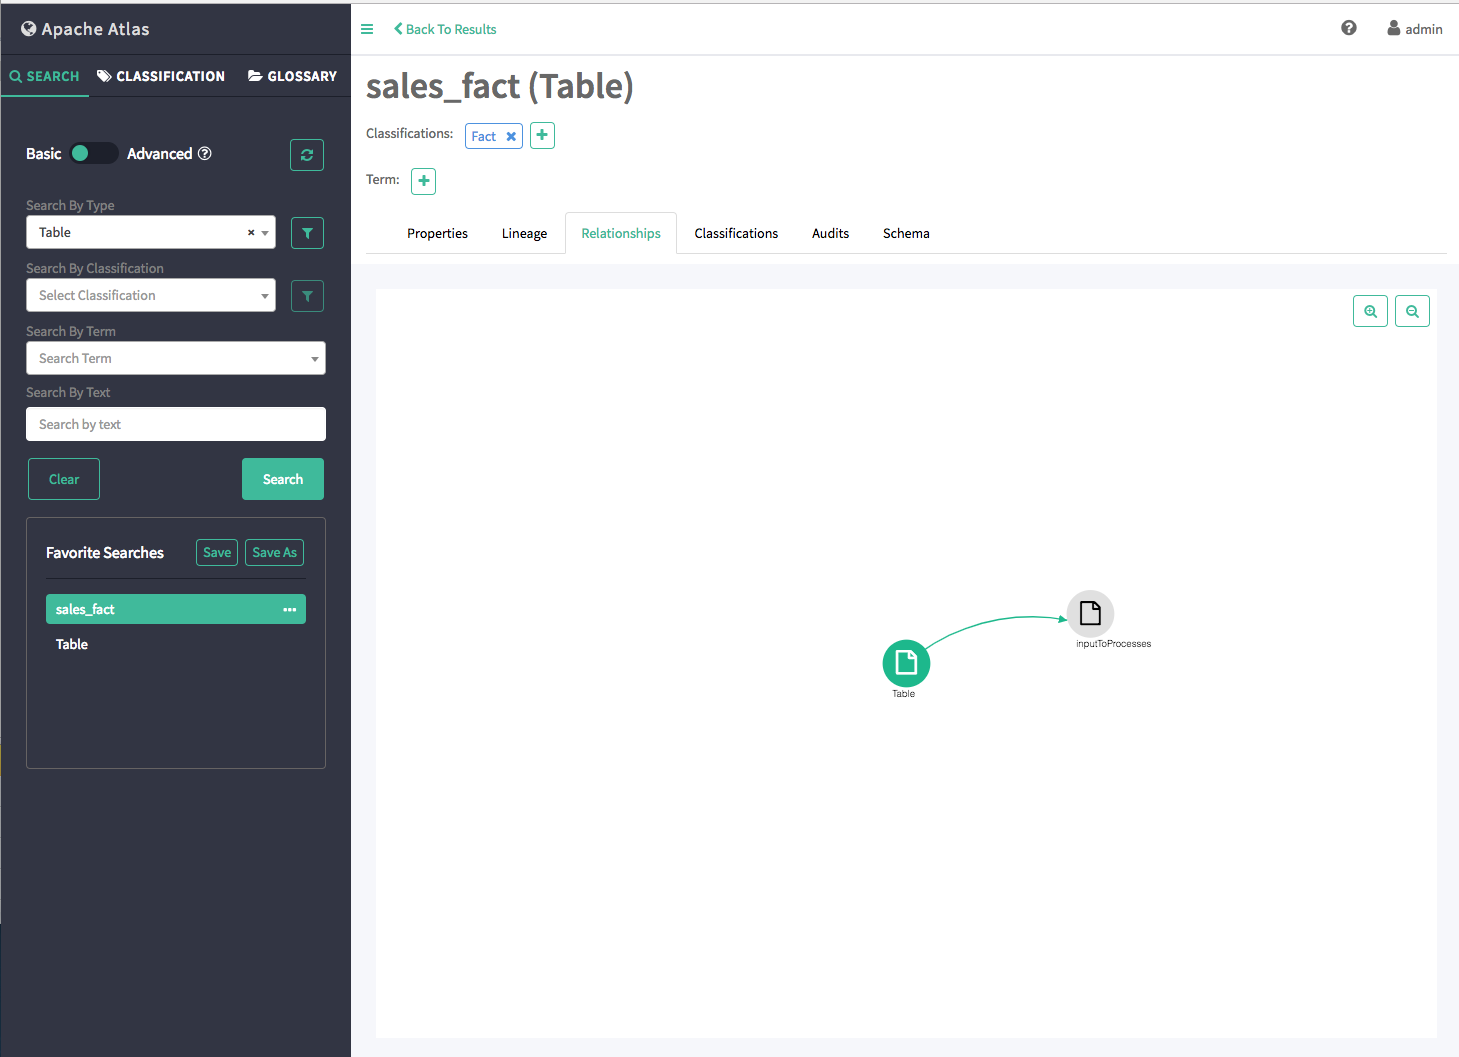
Task: Open the Search Term dropdown
Action: 175,358
